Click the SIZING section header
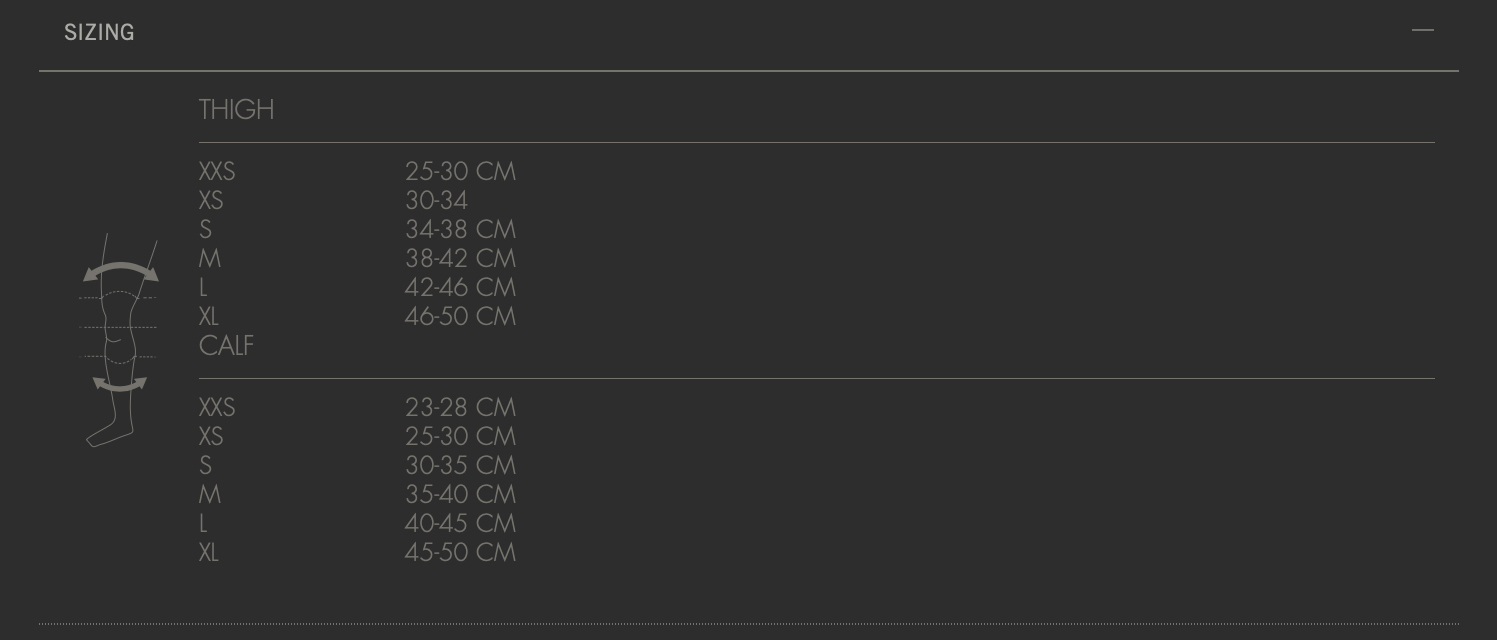 coord(99,33)
